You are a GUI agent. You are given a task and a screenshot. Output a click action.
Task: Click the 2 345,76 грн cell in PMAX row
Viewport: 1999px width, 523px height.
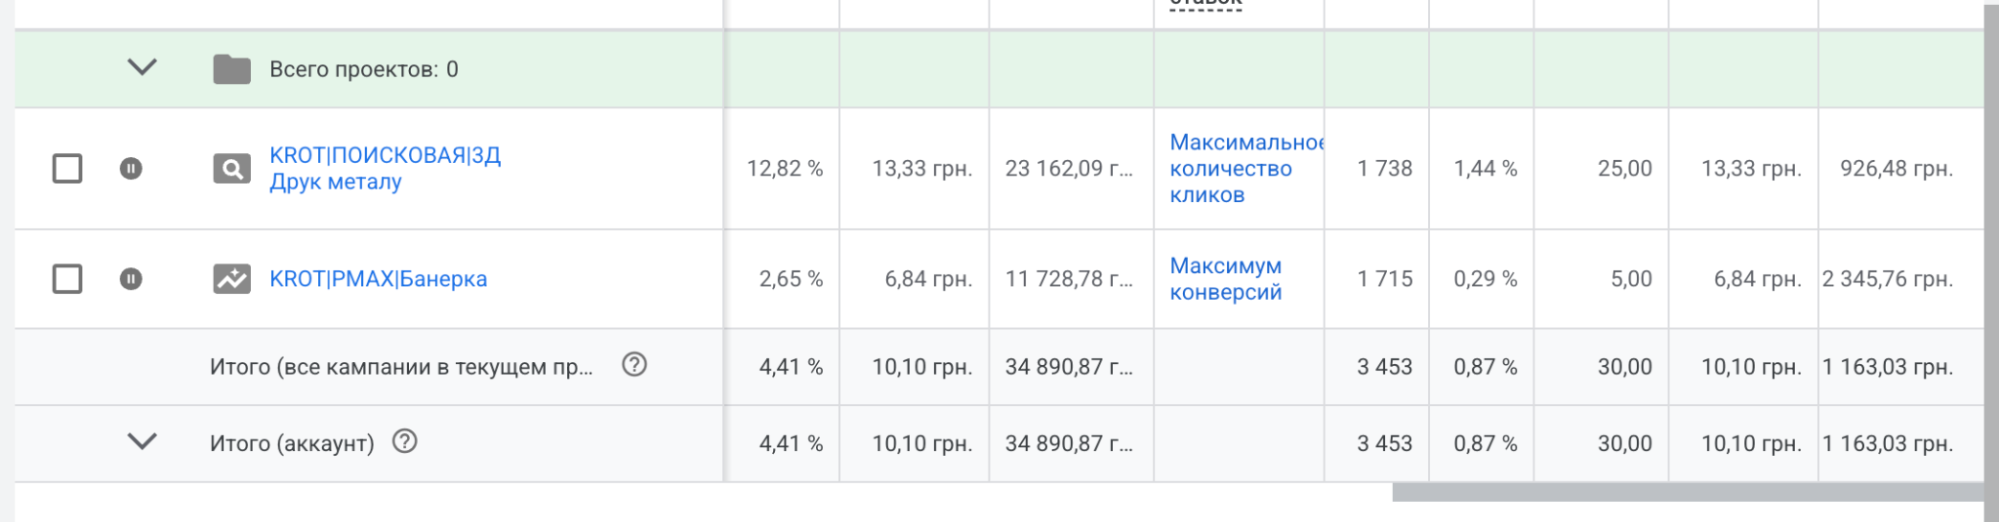(x=1886, y=279)
